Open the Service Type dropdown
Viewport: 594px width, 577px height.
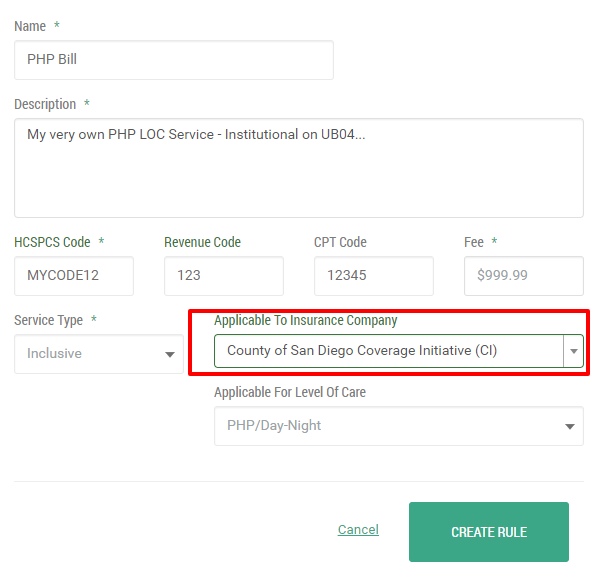(x=99, y=354)
